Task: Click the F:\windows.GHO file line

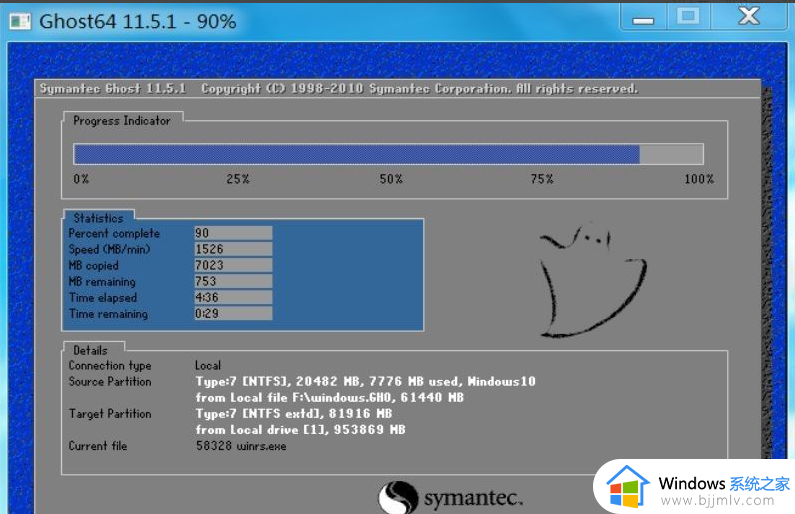Action: [330, 397]
